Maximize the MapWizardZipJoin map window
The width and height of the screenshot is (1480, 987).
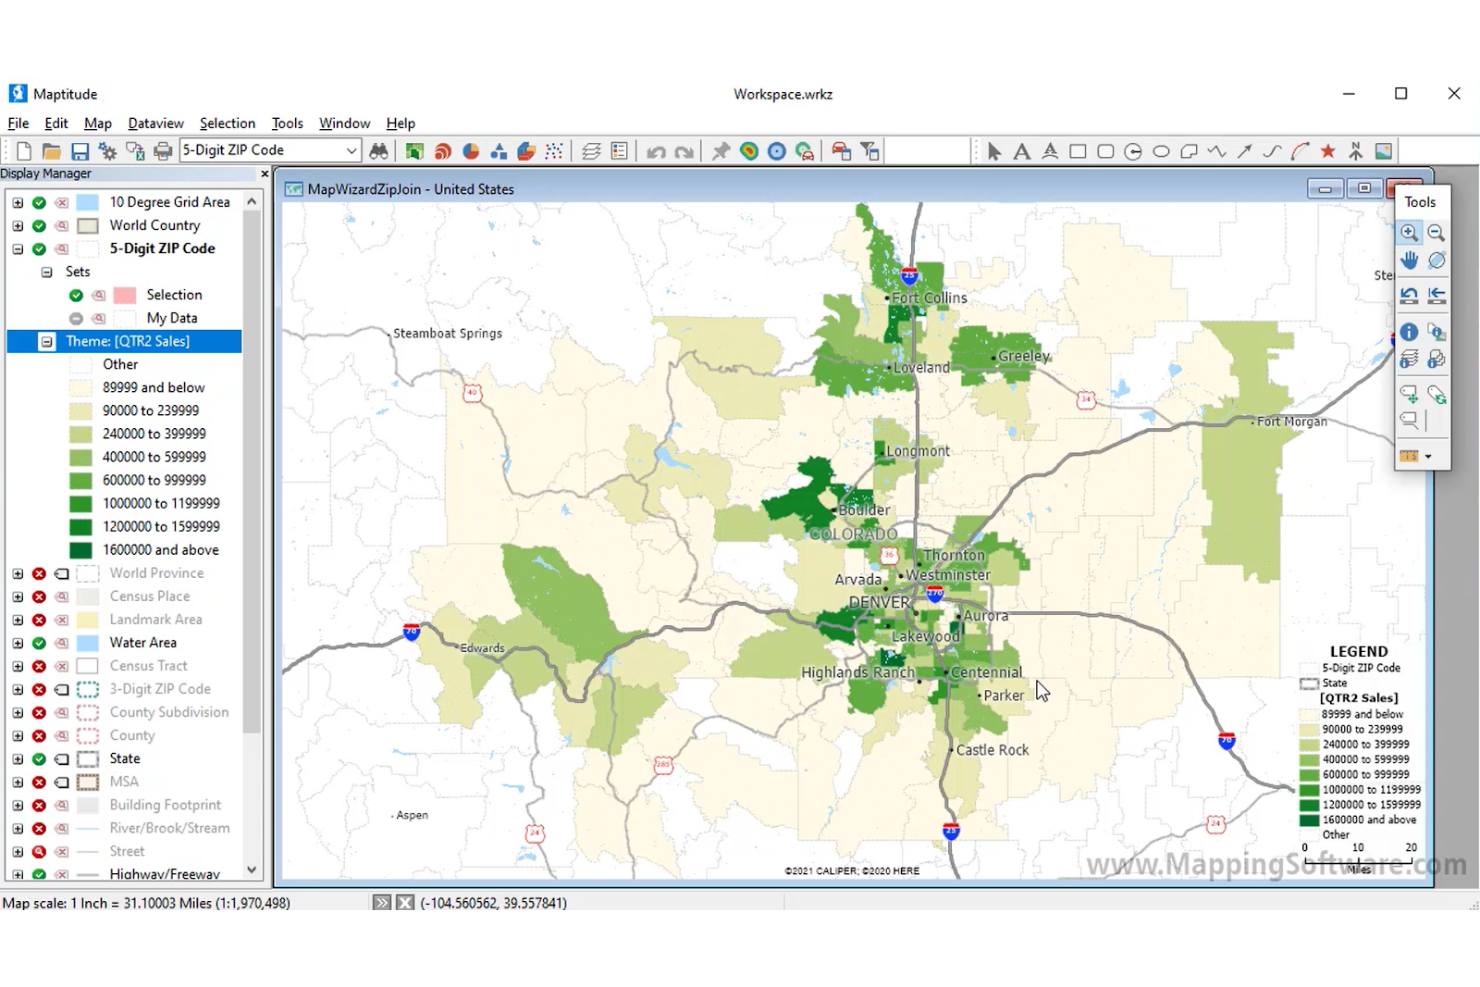(1364, 189)
